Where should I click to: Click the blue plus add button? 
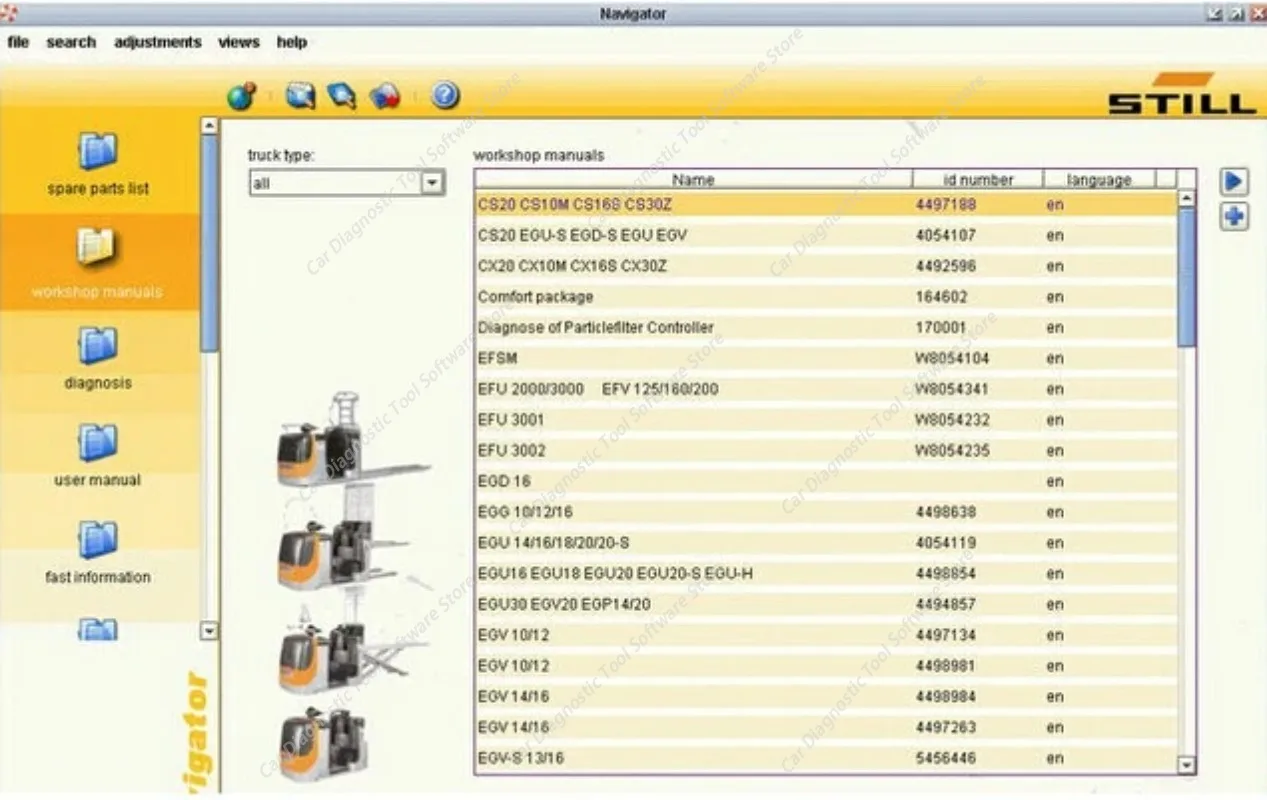coord(1234,216)
